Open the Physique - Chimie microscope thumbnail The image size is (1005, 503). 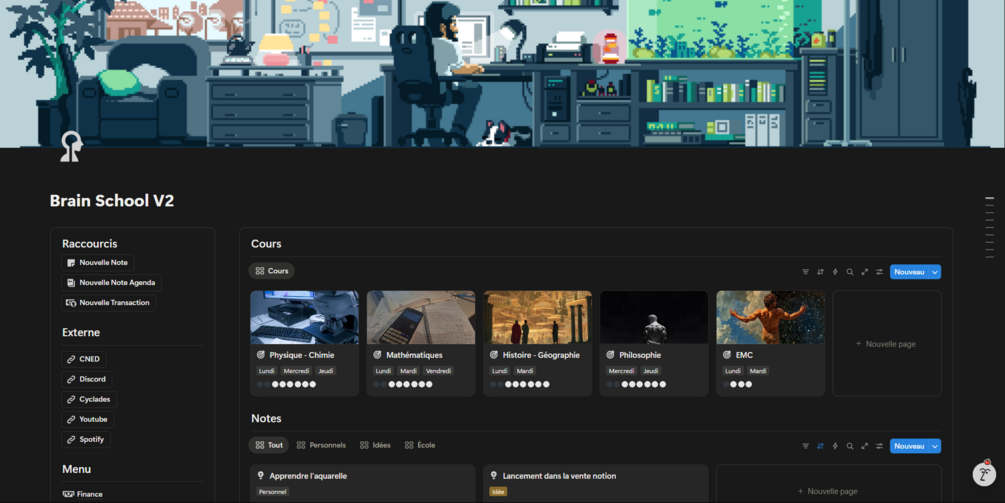(304, 317)
